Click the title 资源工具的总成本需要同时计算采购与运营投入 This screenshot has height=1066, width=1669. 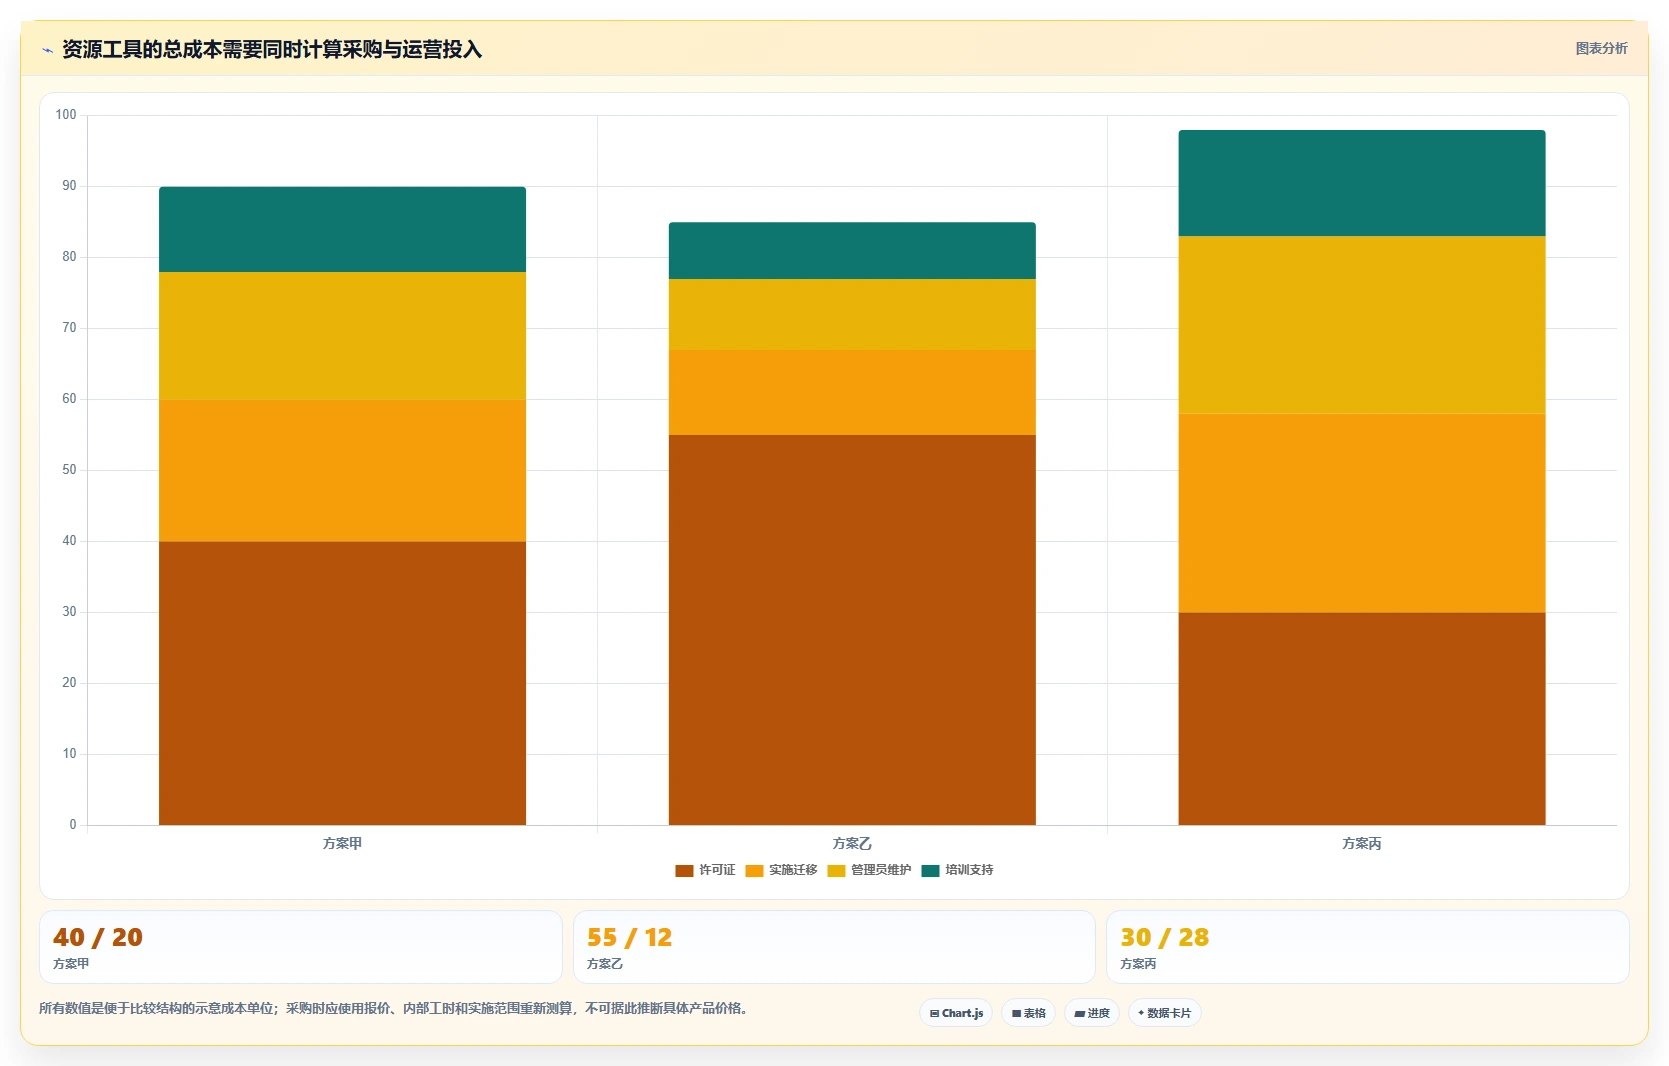pyautogui.click(x=272, y=49)
